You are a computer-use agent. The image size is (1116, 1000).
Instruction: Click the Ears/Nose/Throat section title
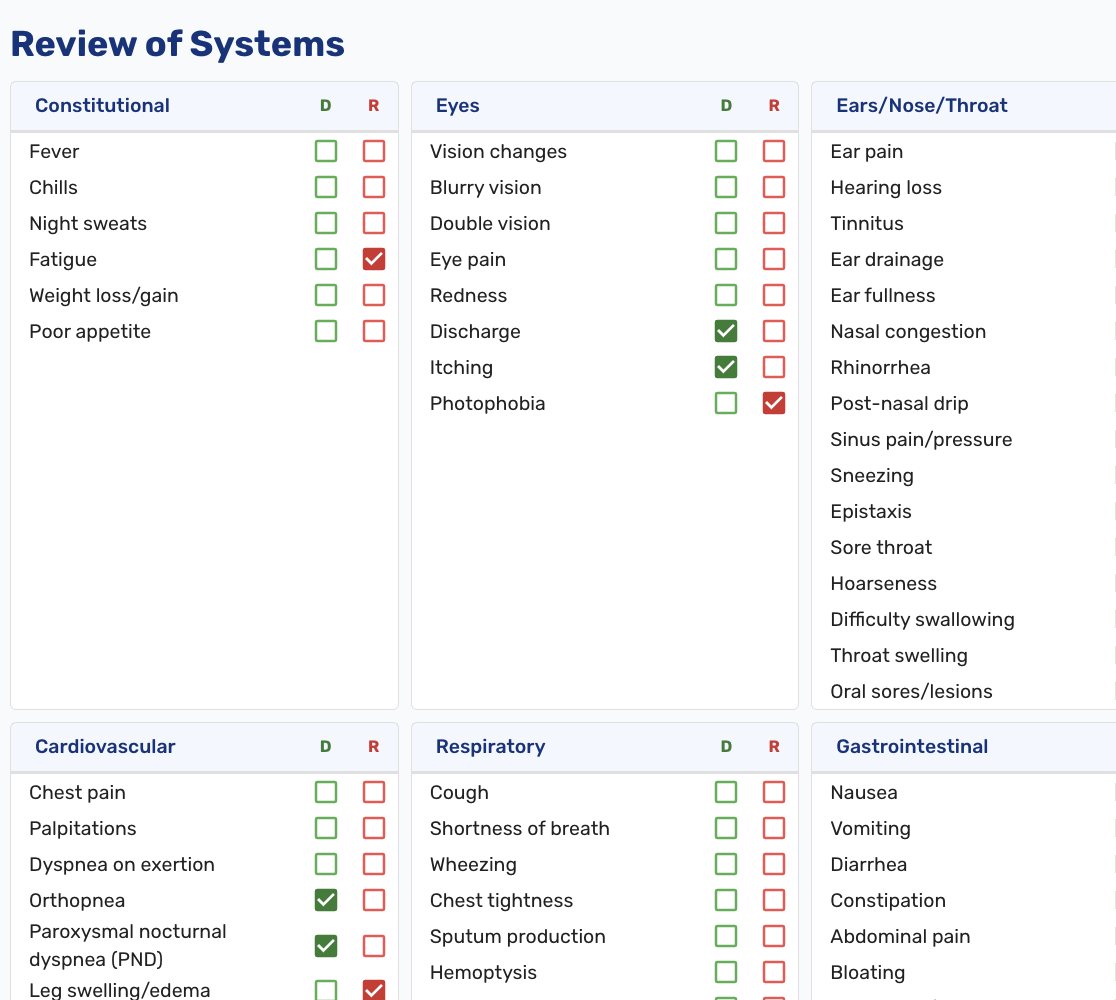[x=922, y=105]
